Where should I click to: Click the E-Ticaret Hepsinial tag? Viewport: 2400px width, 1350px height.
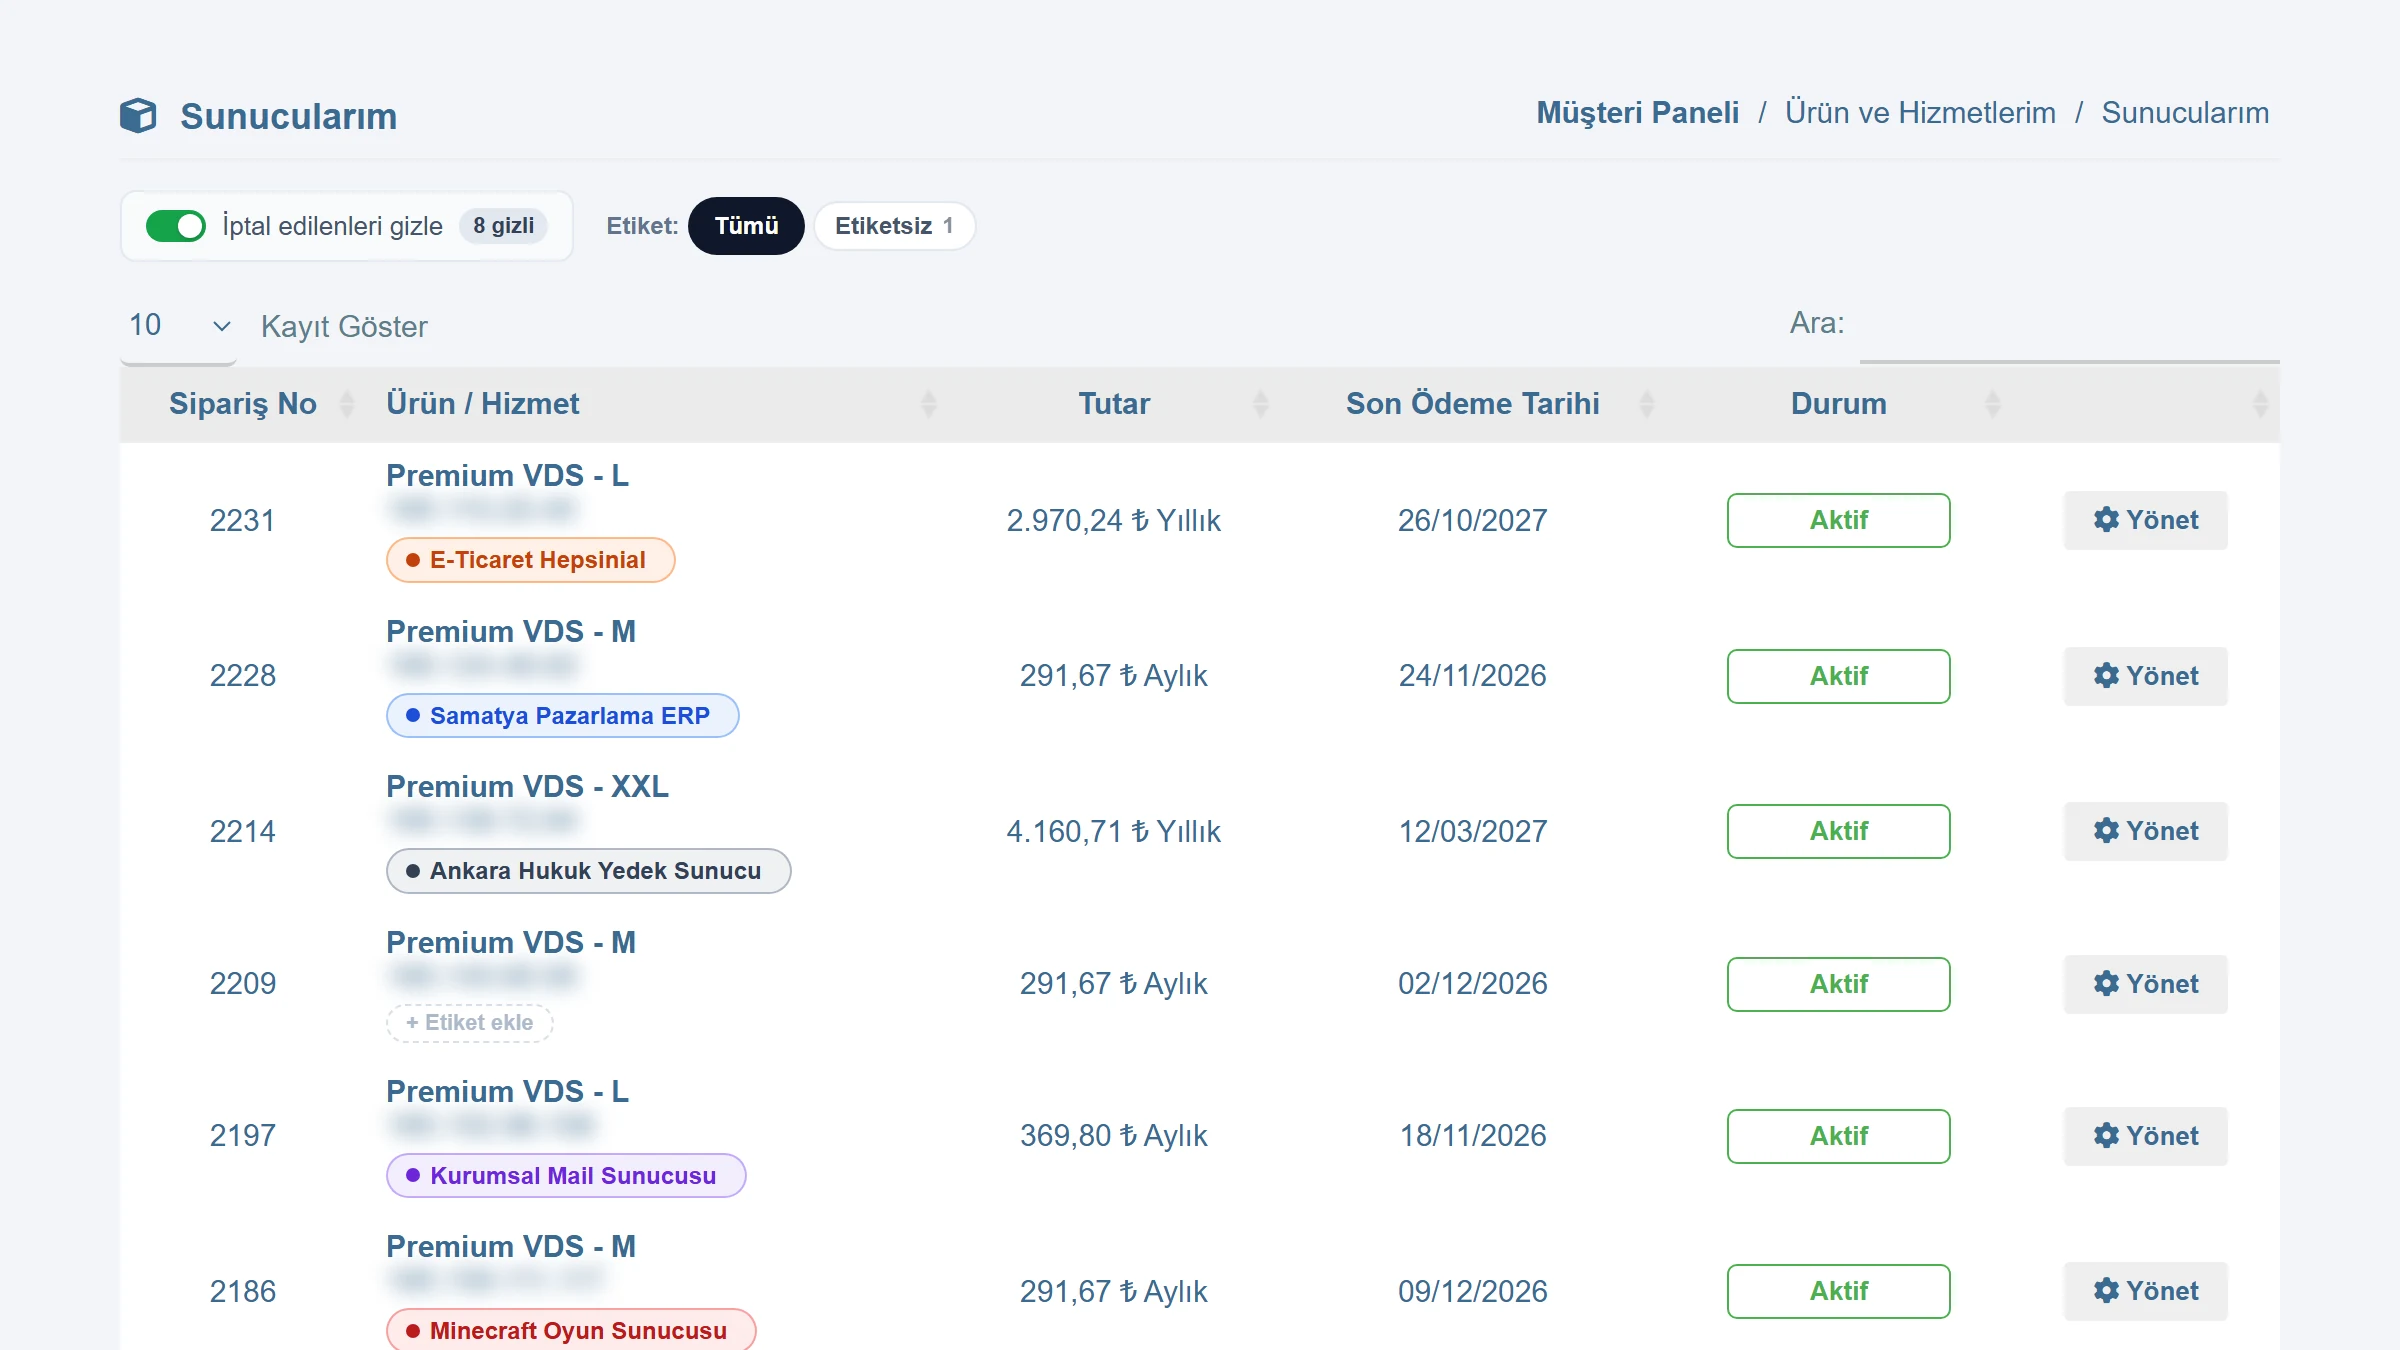click(530, 560)
